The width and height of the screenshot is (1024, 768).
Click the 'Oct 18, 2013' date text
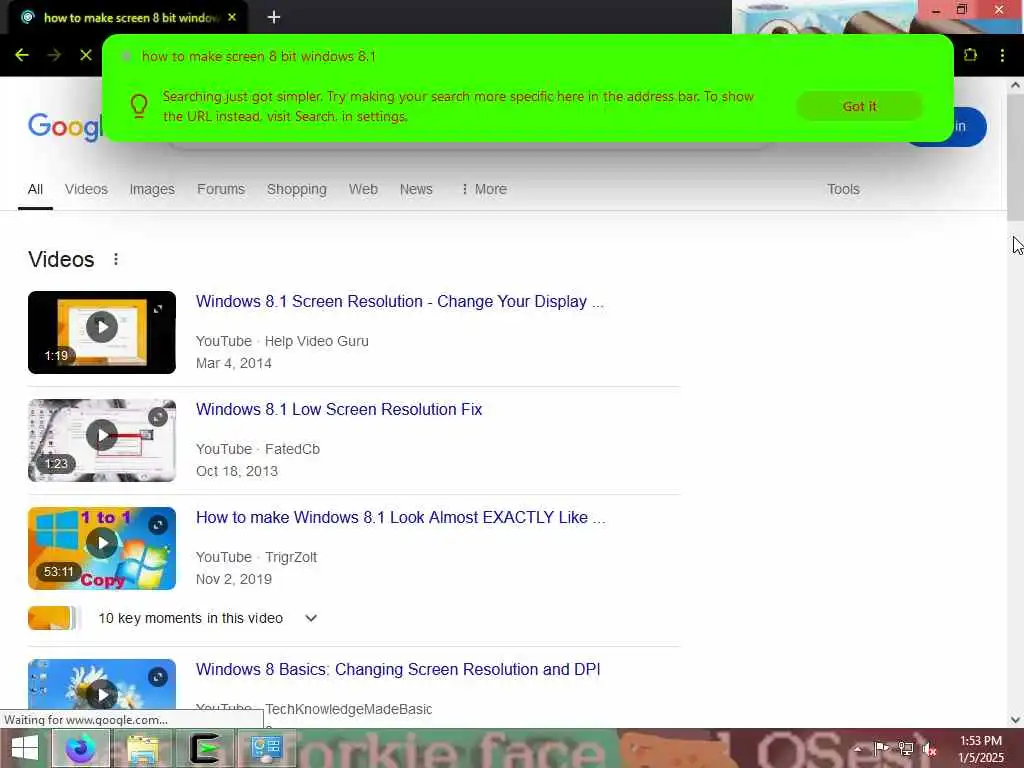point(236,472)
